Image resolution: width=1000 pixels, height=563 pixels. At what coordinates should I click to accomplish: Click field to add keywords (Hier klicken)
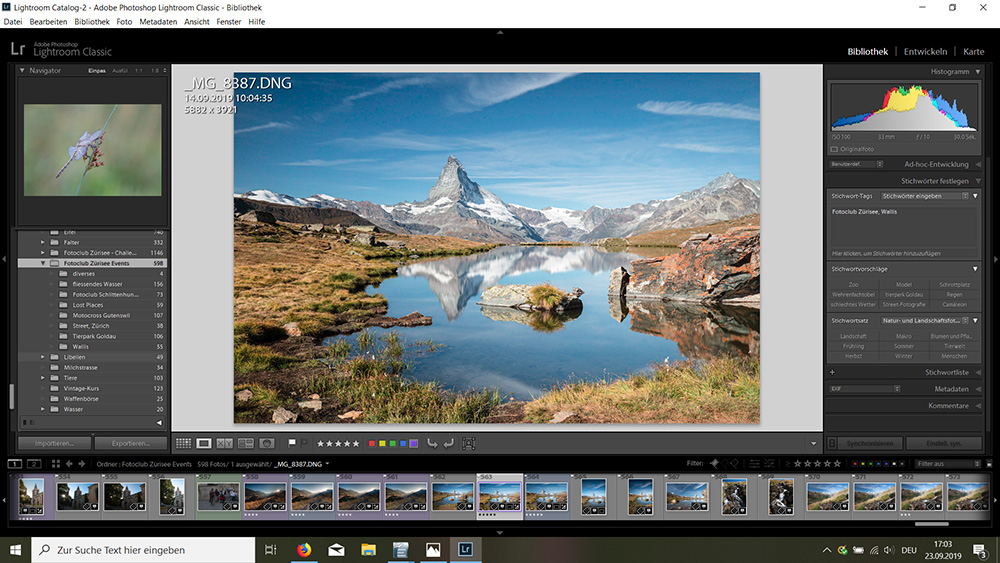coord(903,253)
